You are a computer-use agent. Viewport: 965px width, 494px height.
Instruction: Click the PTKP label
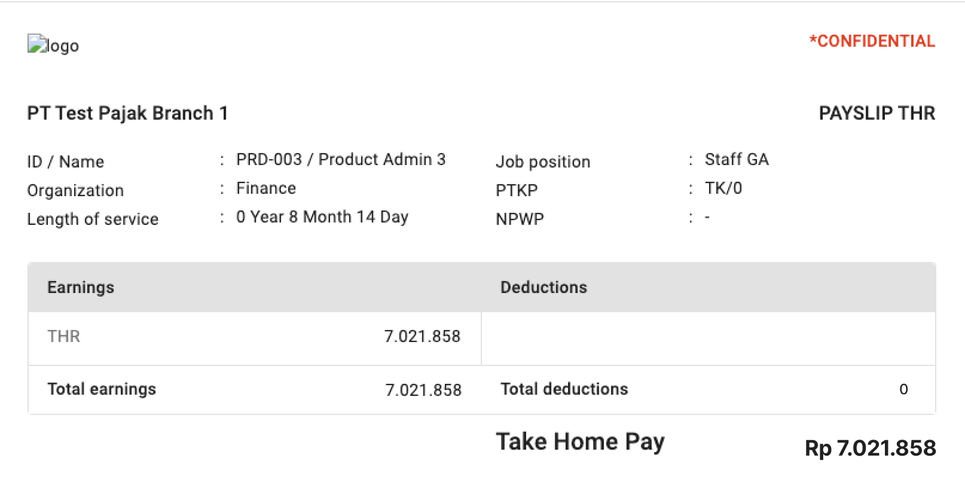(x=516, y=191)
